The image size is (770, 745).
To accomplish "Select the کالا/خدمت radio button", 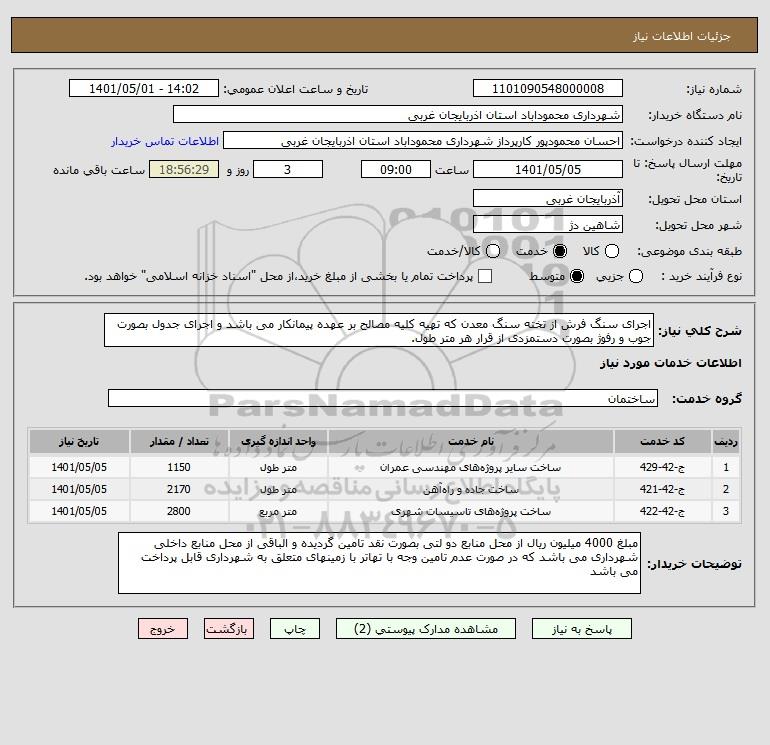I will tap(493, 251).
